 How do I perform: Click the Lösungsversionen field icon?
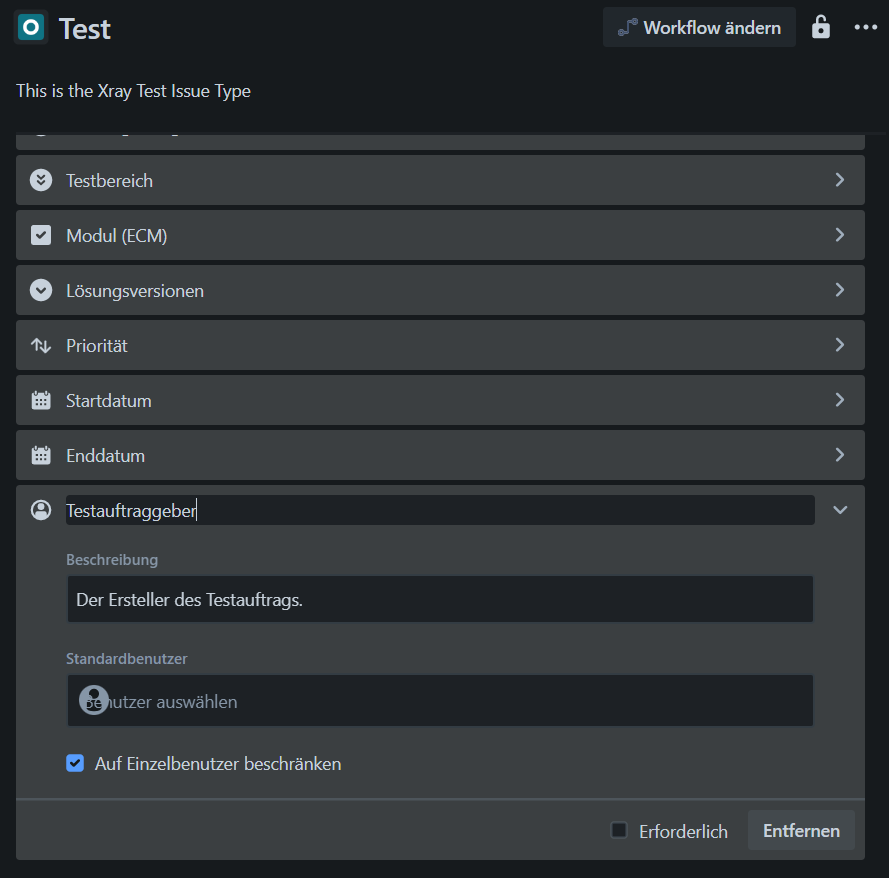(x=40, y=290)
